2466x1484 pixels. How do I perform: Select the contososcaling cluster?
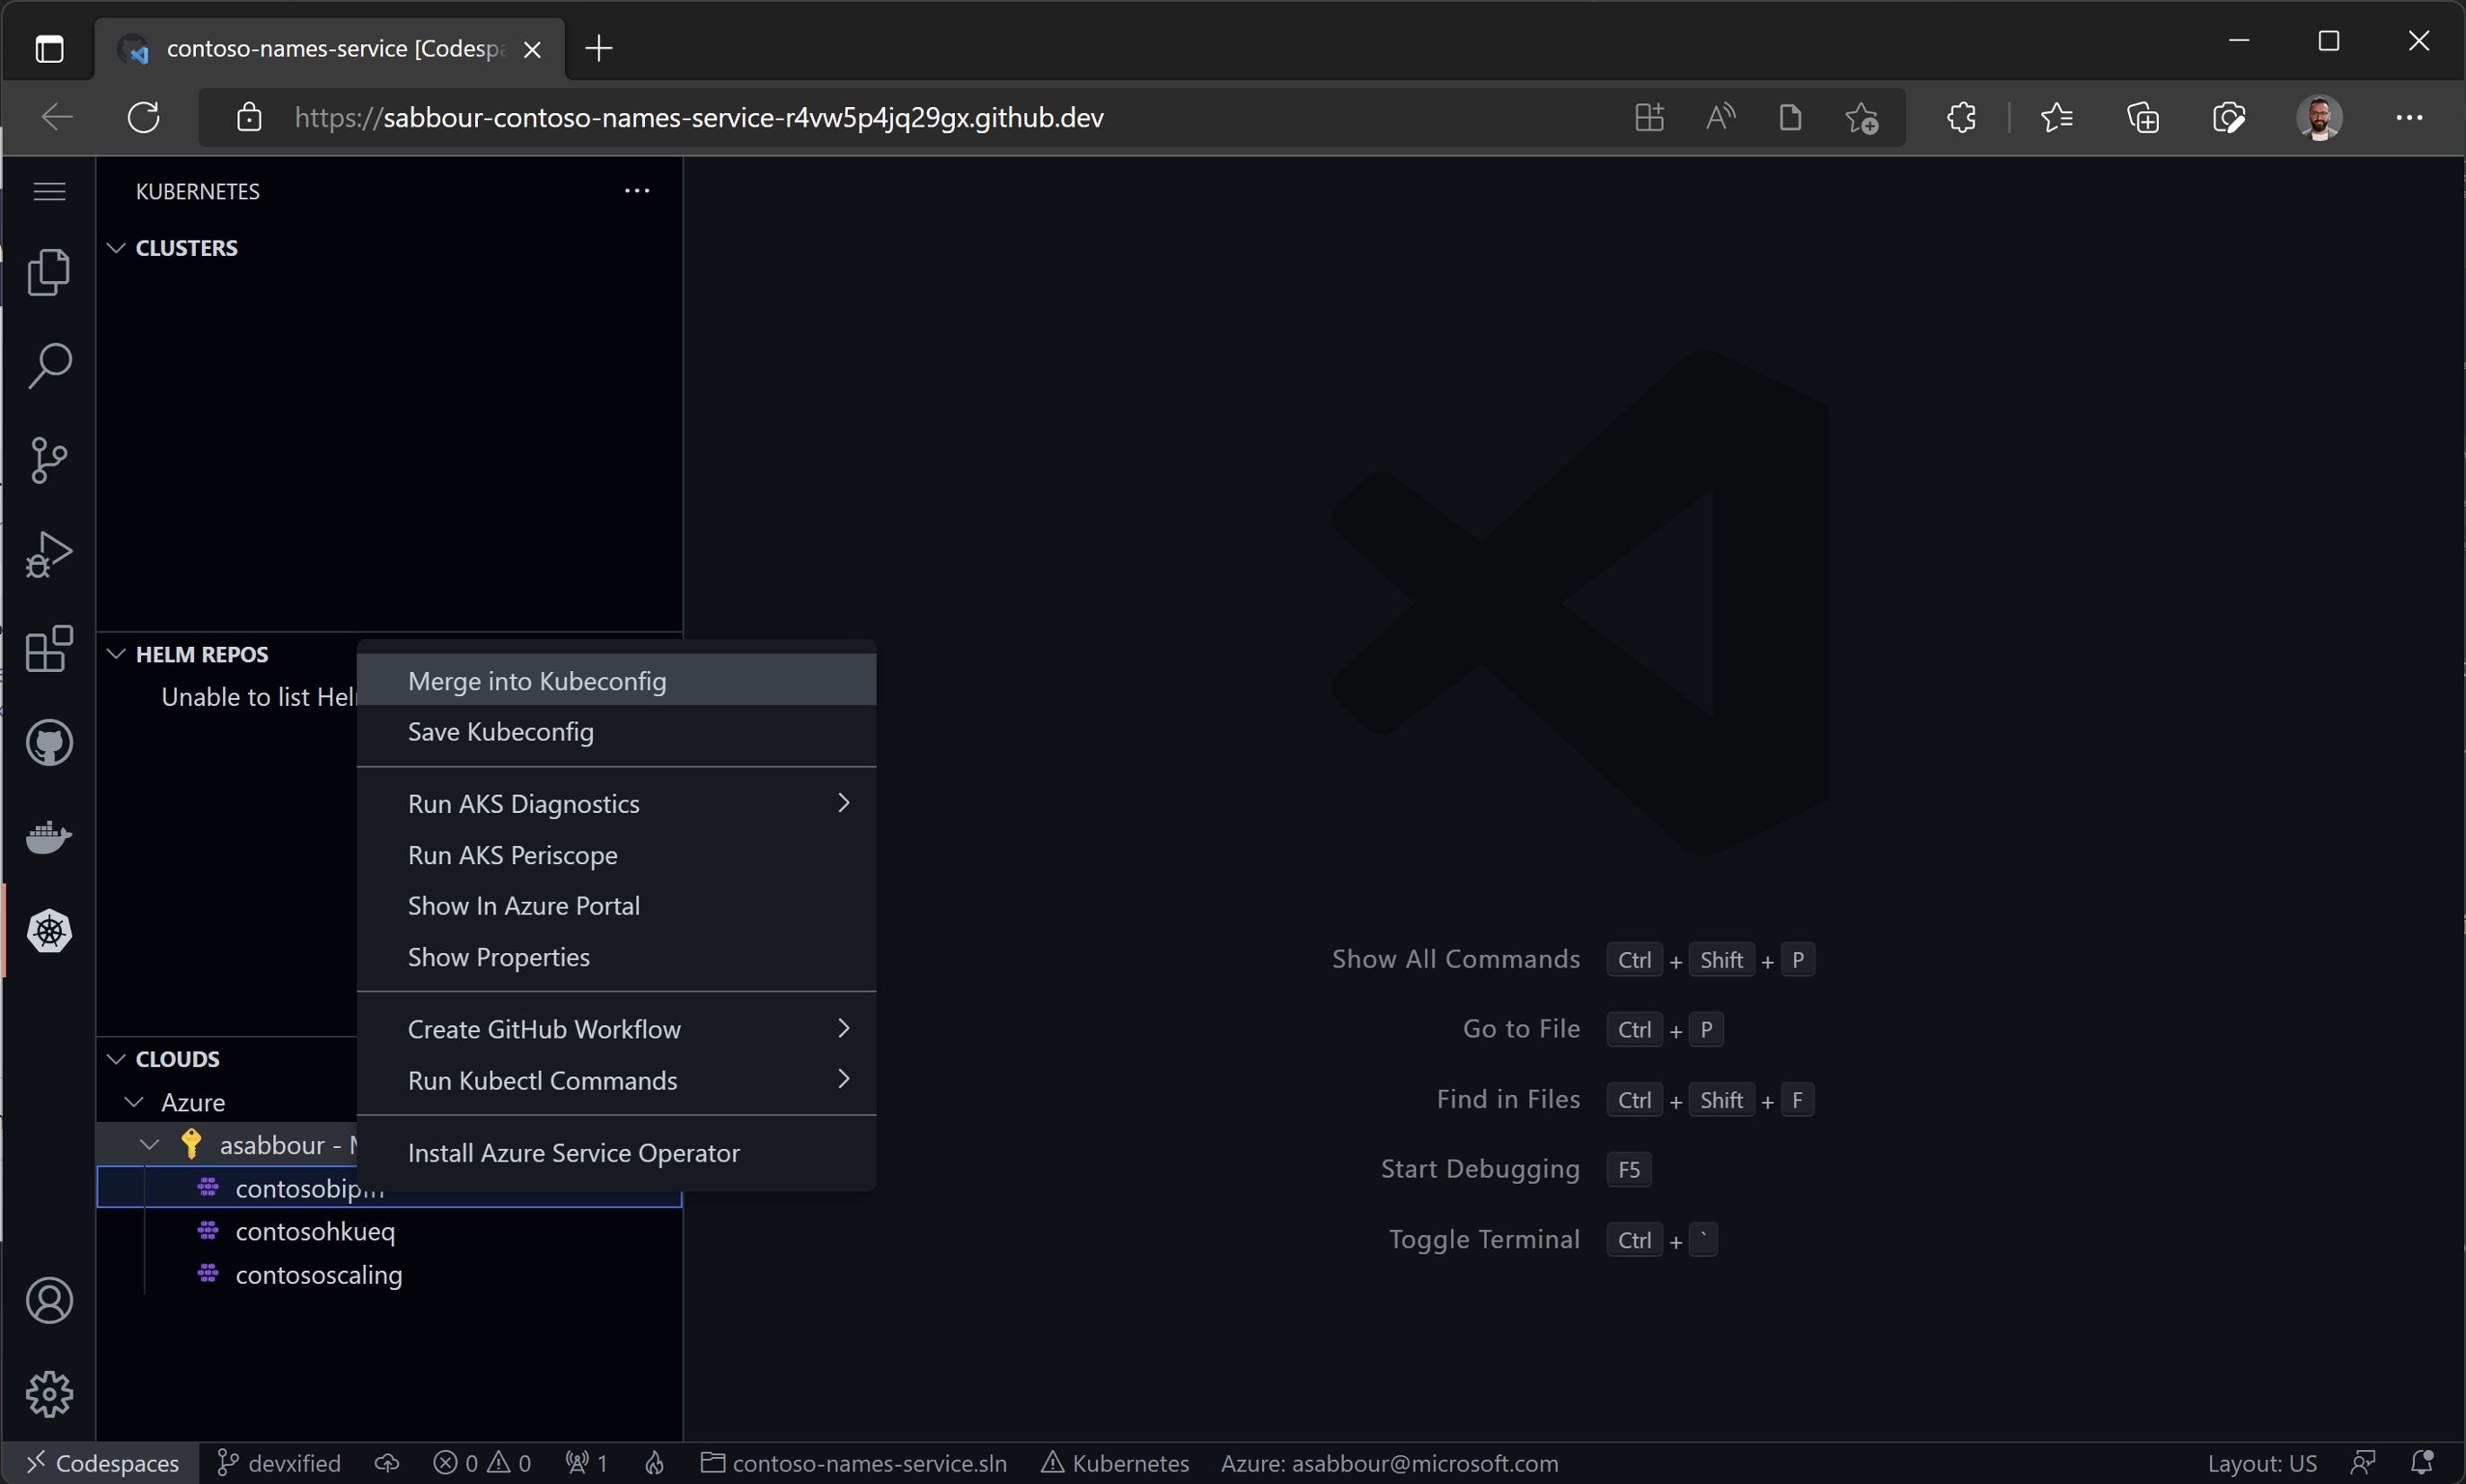click(x=318, y=1275)
